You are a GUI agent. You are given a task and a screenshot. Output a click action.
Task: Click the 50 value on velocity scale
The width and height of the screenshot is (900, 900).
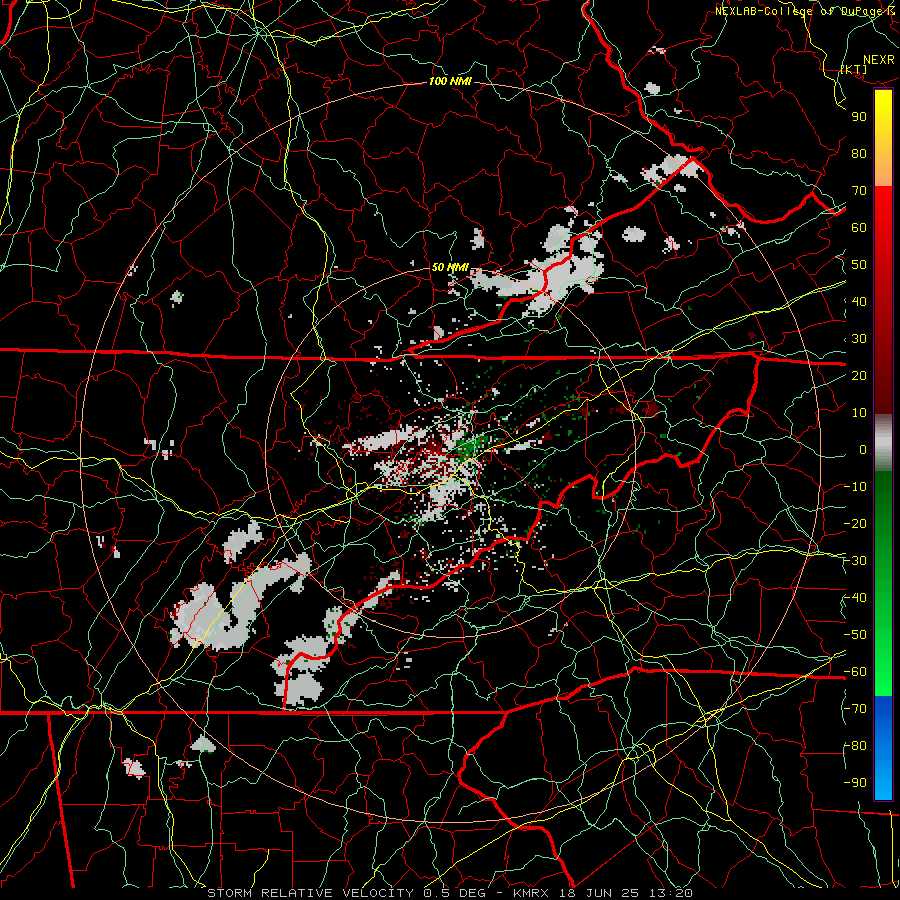(859, 265)
